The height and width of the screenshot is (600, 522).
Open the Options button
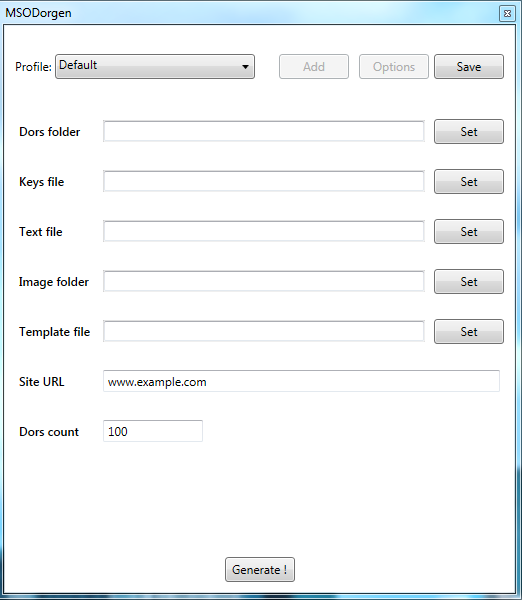point(394,67)
